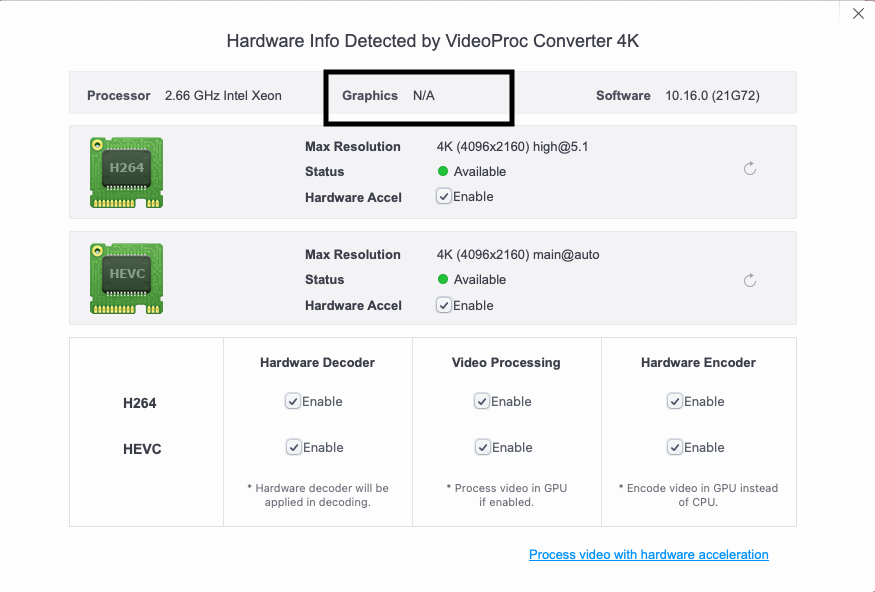Screen dimensions: 875x592
Task: Click the HEVC chip icon
Action: pos(127,278)
